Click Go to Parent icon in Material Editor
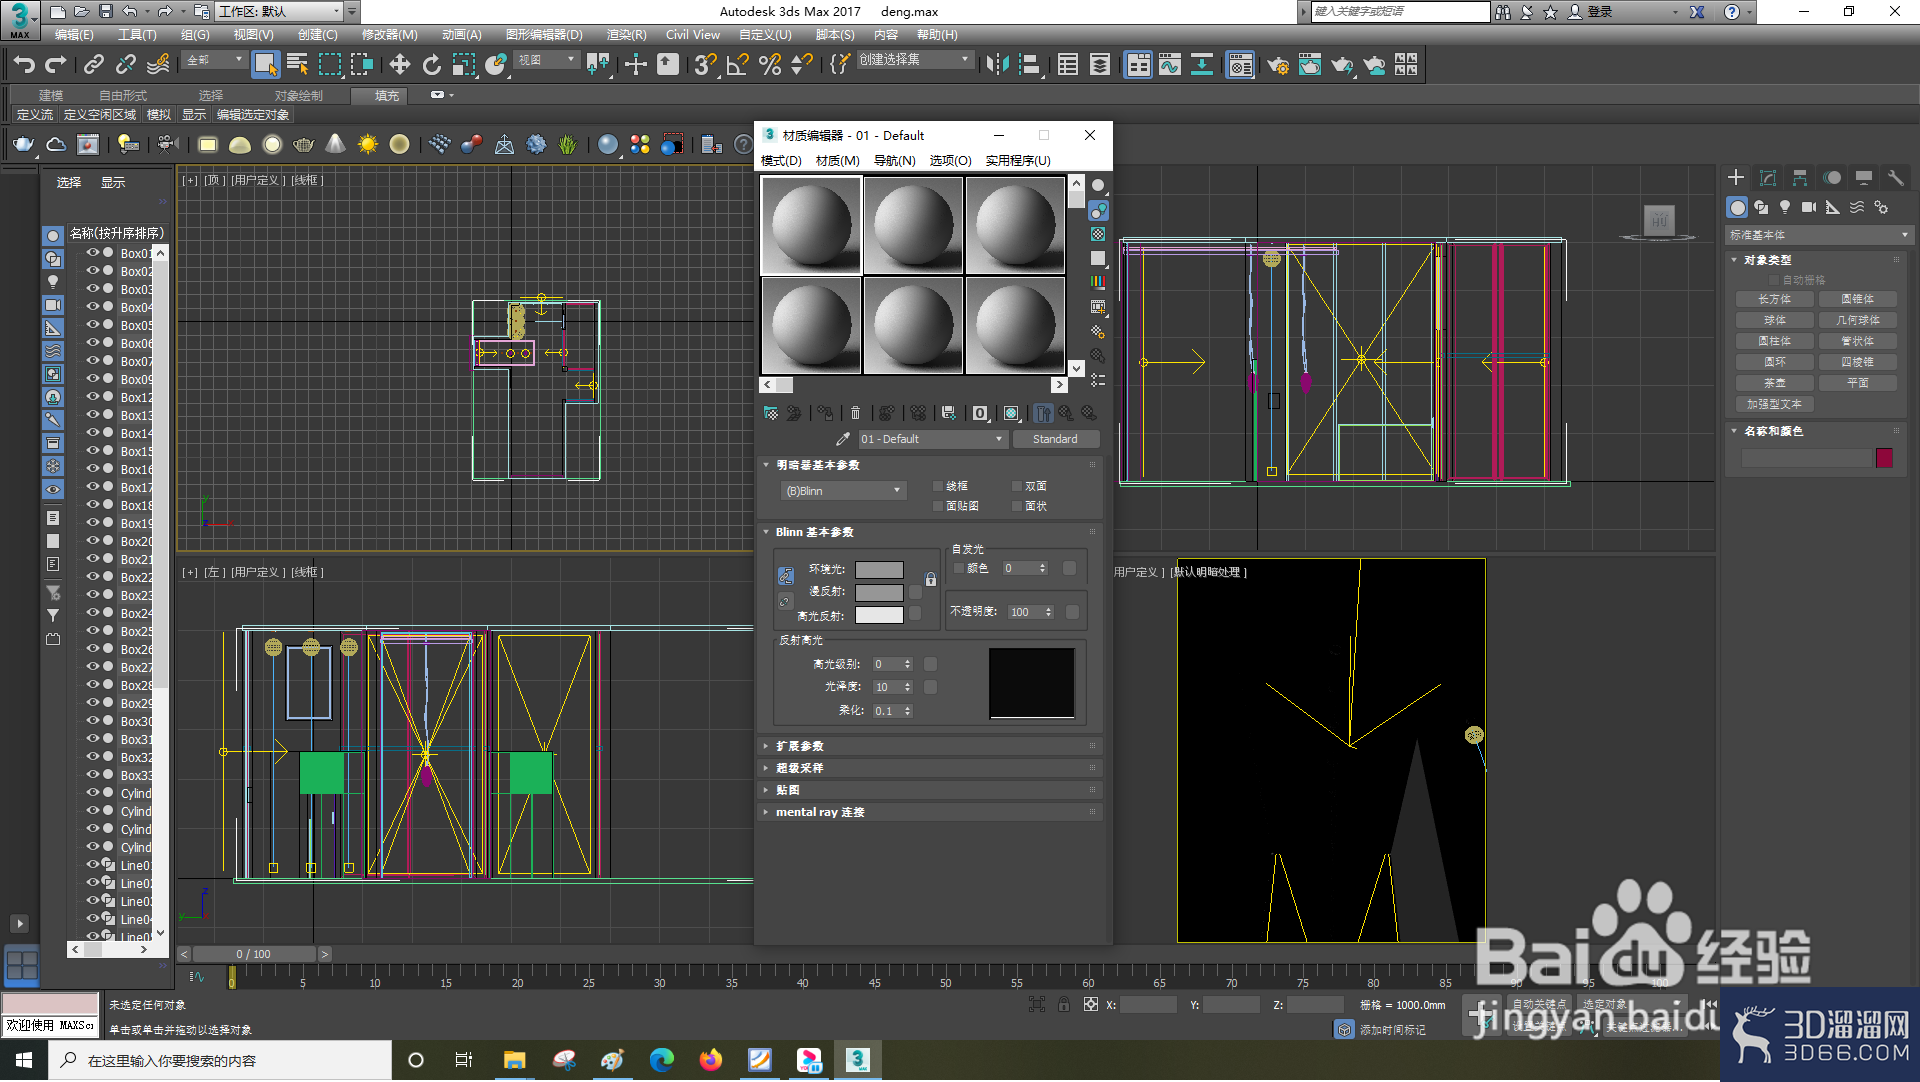The height and width of the screenshot is (1082, 1920). click(x=1066, y=413)
